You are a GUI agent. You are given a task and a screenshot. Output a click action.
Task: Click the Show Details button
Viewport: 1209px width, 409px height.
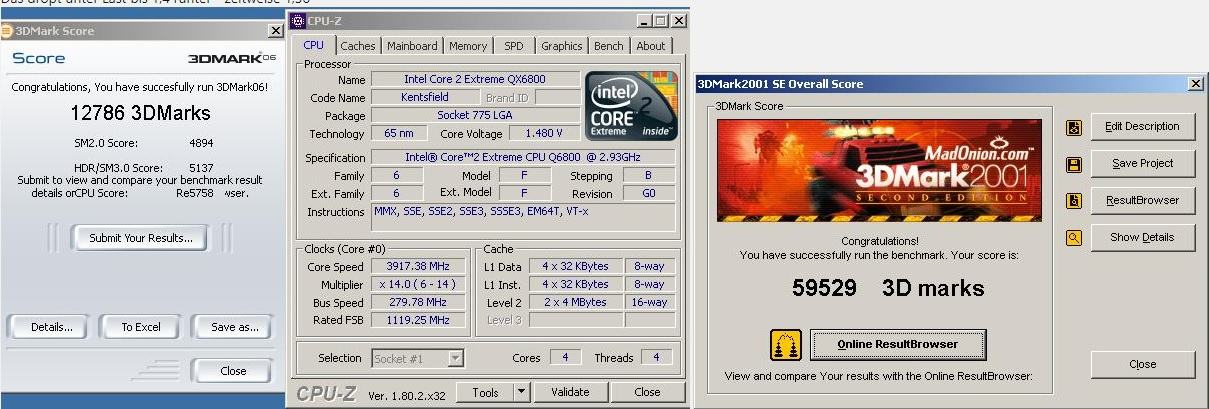1141,237
